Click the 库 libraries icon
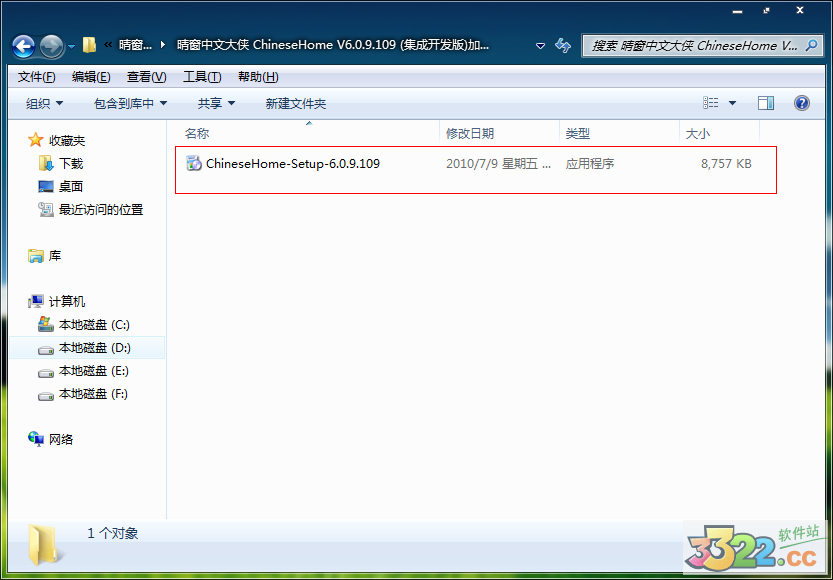833x580 pixels. point(36,256)
